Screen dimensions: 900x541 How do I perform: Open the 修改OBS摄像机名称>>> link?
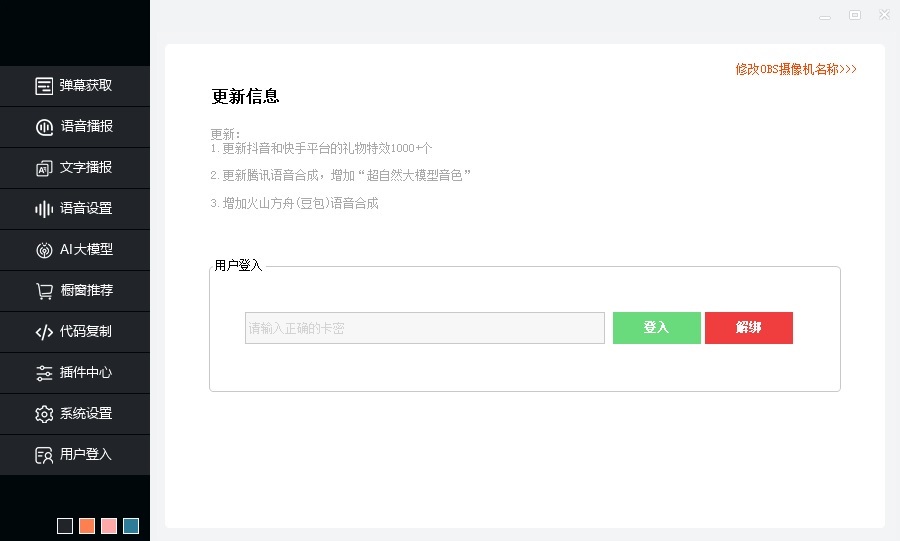click(x=796, y=69)
